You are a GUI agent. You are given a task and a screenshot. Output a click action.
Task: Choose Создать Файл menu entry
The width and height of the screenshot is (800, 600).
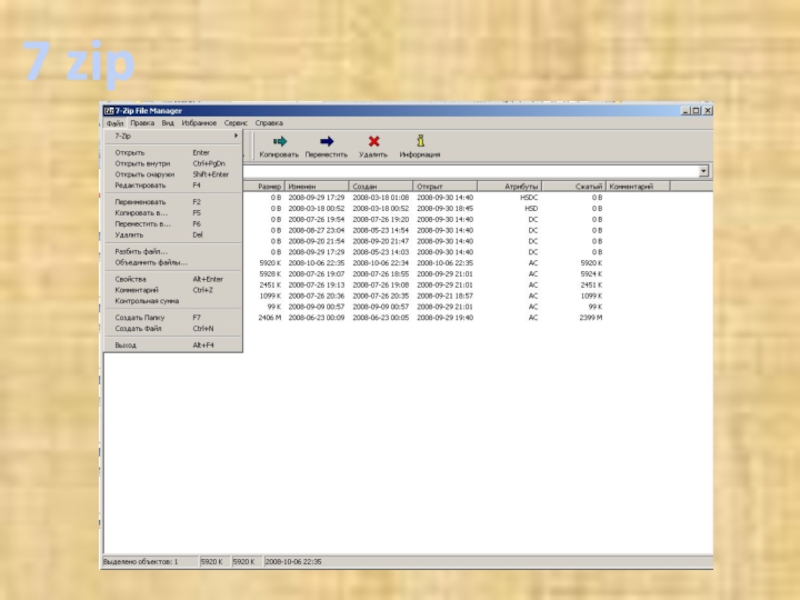coord(173,329)
